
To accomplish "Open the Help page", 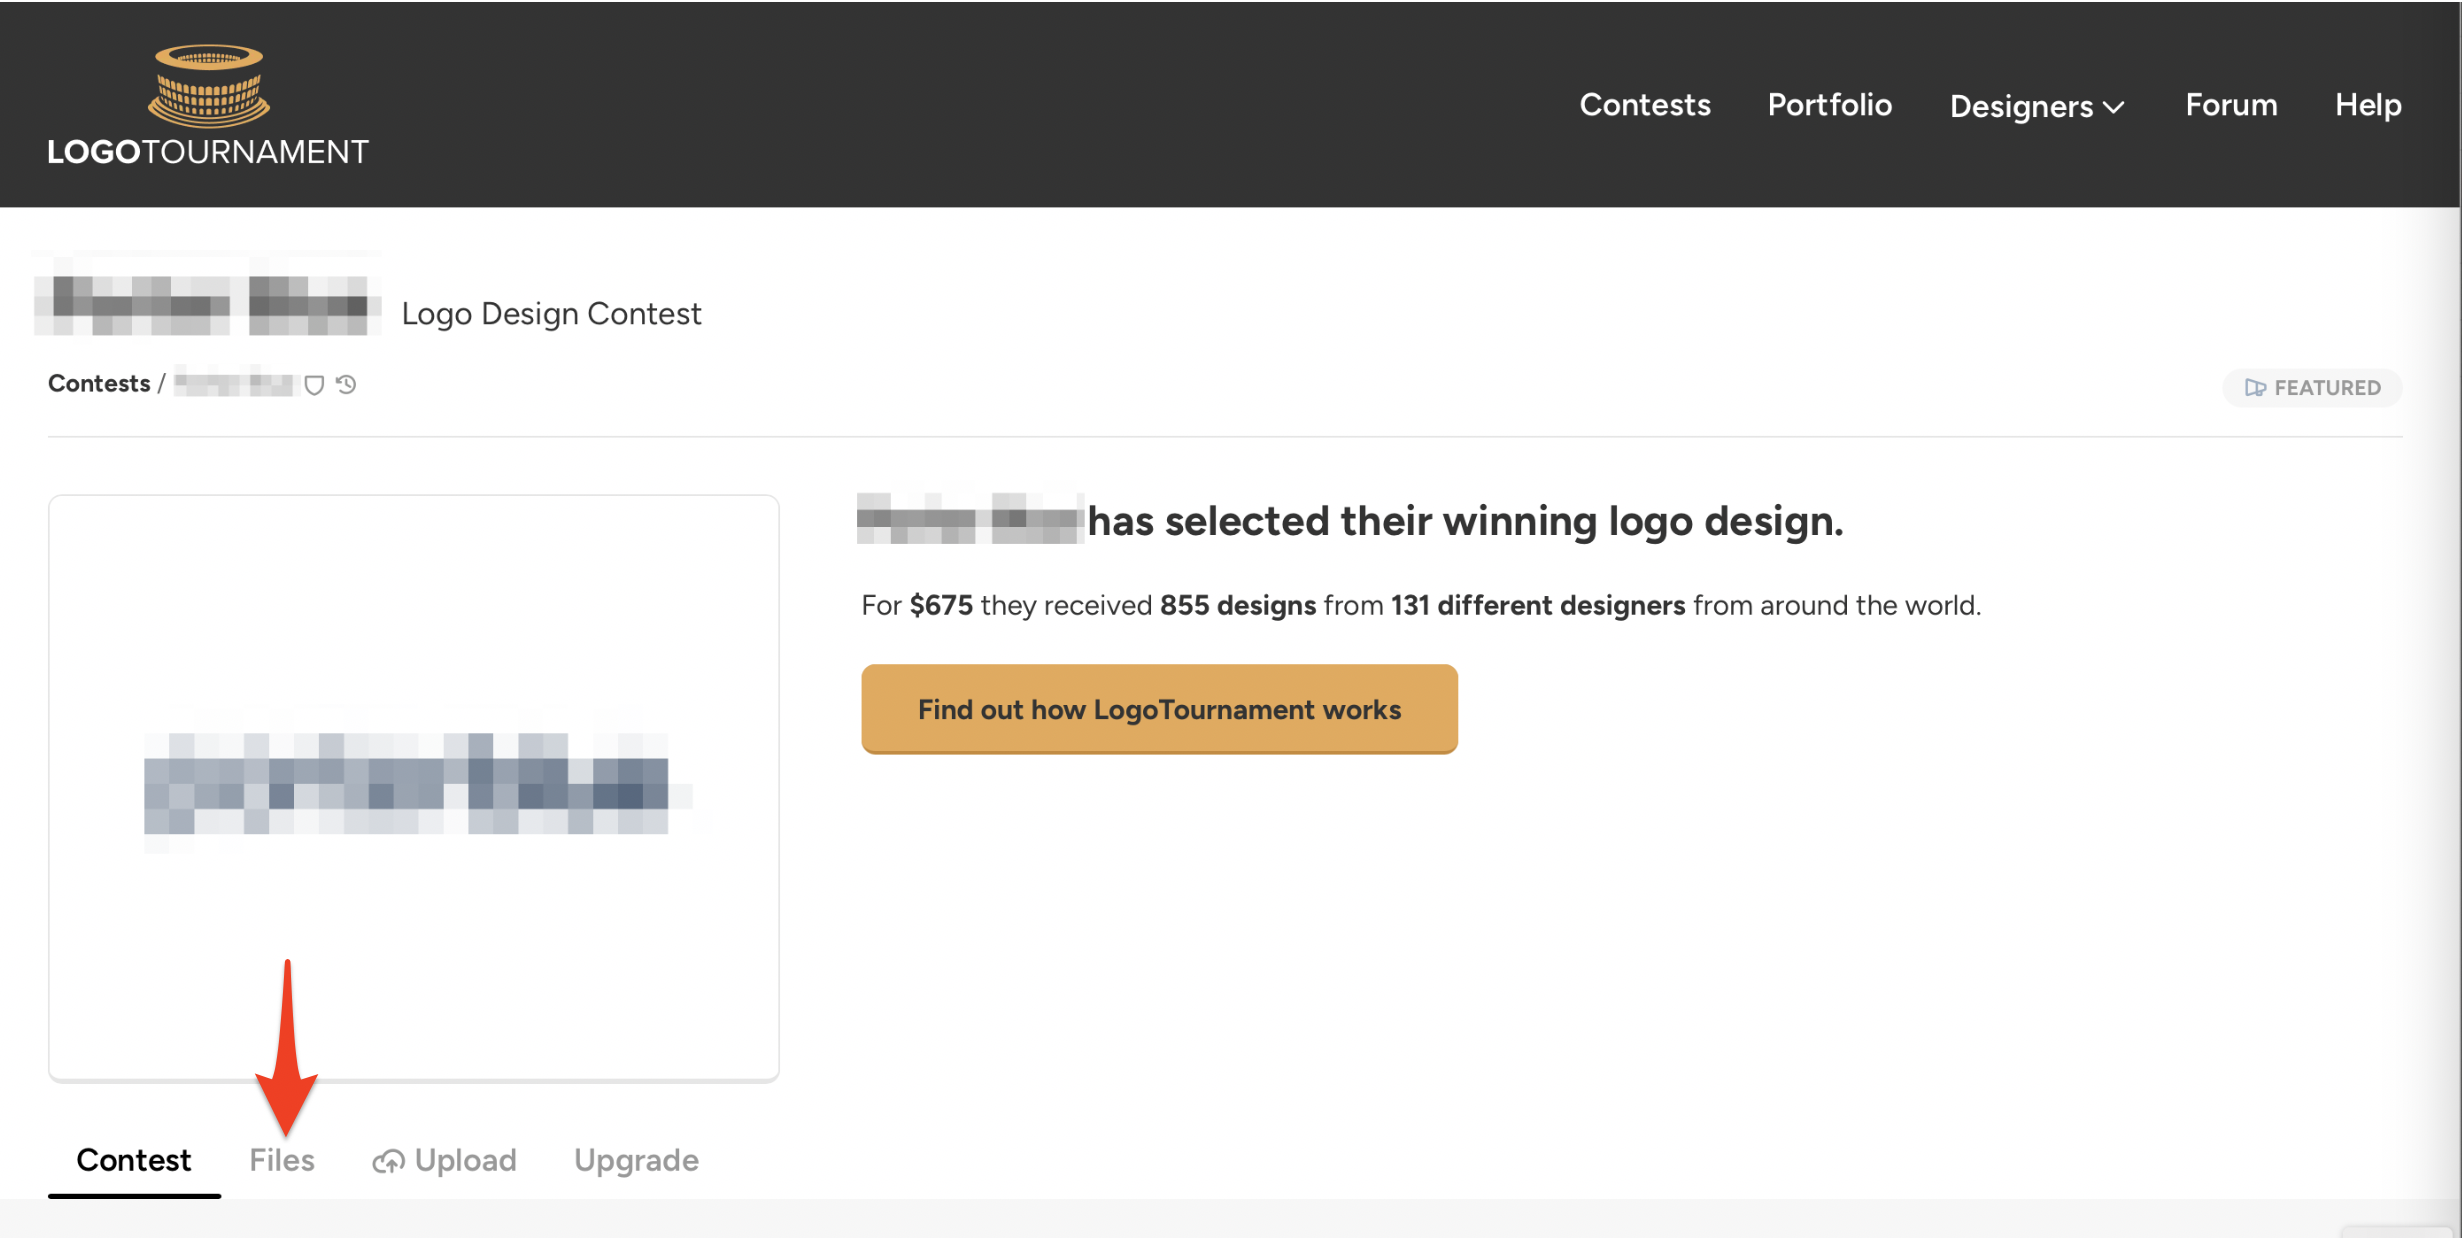I will (x=2367, y=105).
